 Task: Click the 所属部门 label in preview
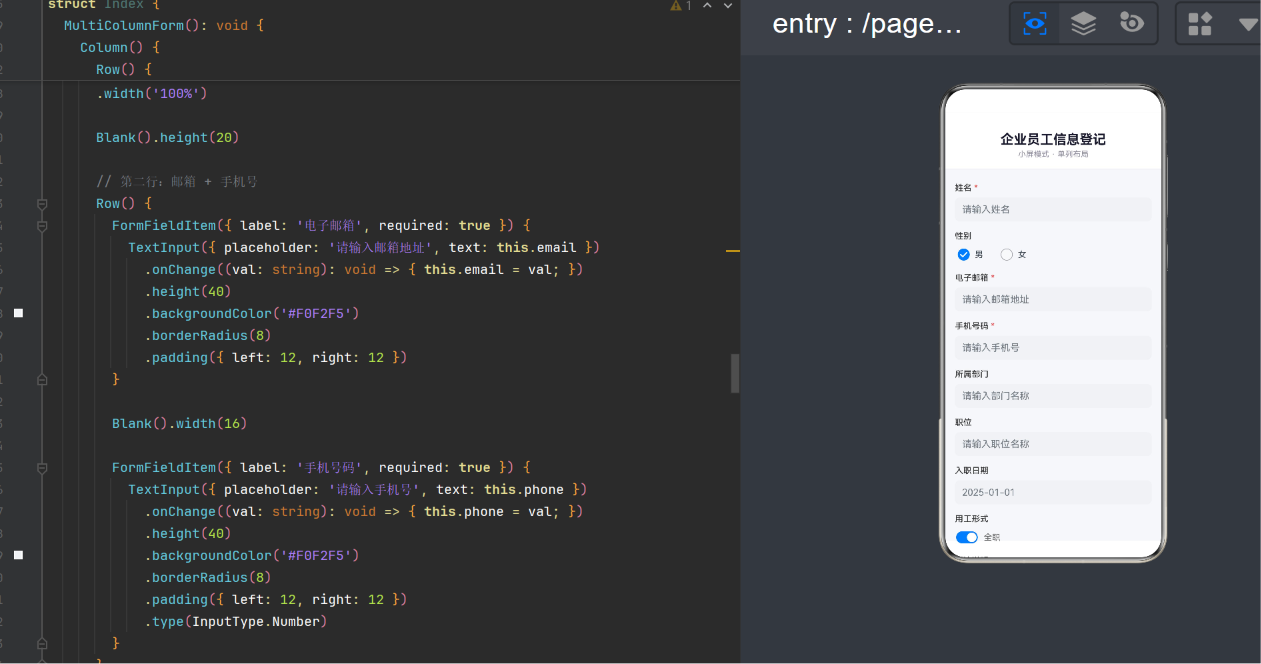[x=971, y=374]
